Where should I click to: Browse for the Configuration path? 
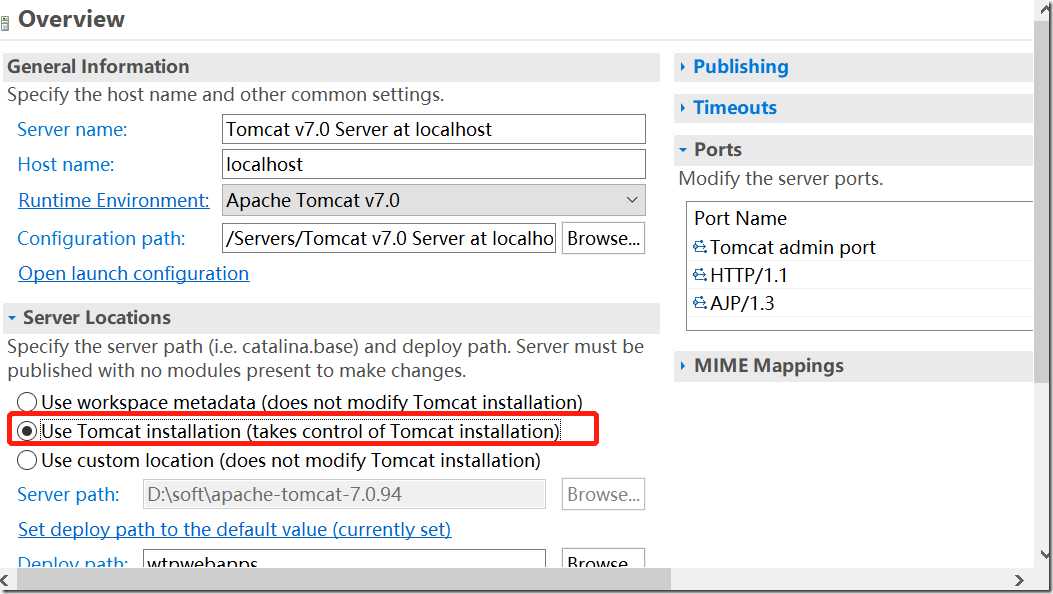click(603, 238)
